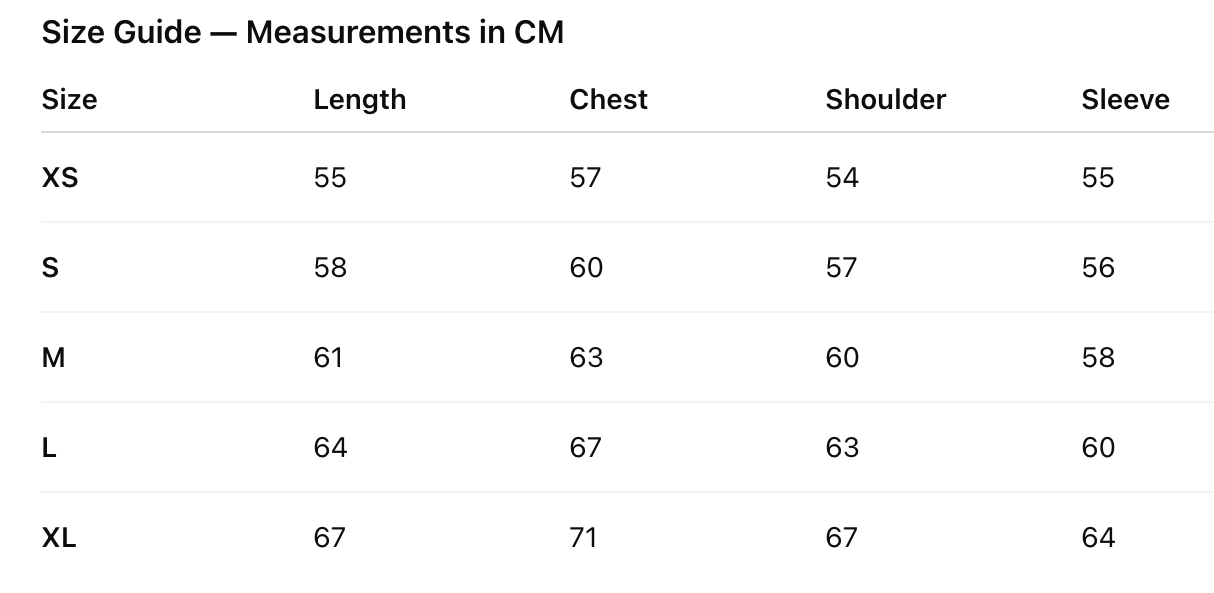Click the Length column header
The height and width of the screenshot is (593, 1214).
point(359,100)
